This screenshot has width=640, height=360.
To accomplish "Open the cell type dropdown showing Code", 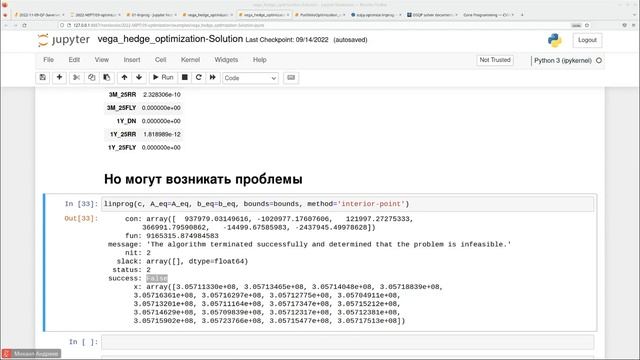I will coord(250,78).
